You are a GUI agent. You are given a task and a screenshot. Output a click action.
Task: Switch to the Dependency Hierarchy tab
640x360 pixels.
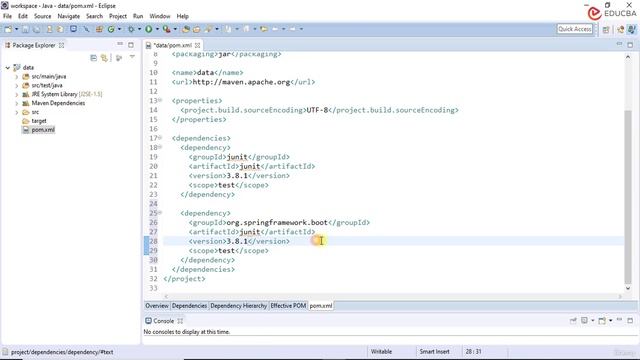[239, 306]
